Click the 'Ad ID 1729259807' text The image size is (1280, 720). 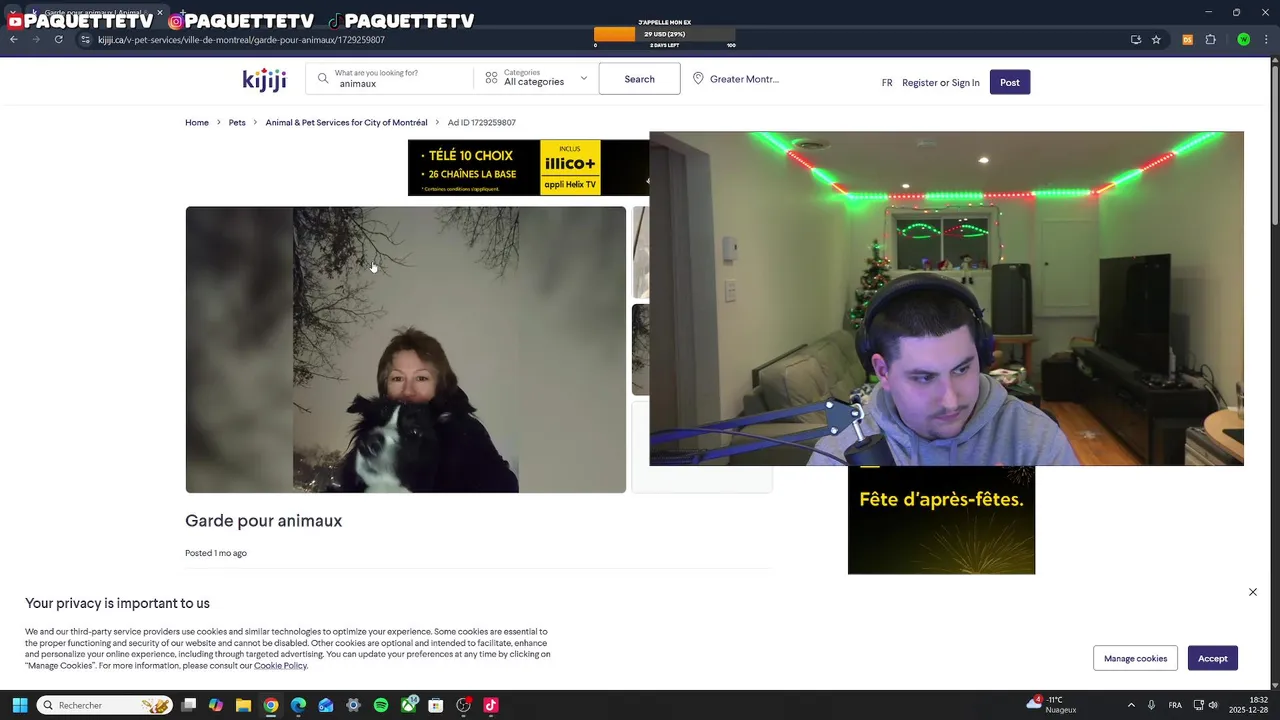tap(482, 122)
